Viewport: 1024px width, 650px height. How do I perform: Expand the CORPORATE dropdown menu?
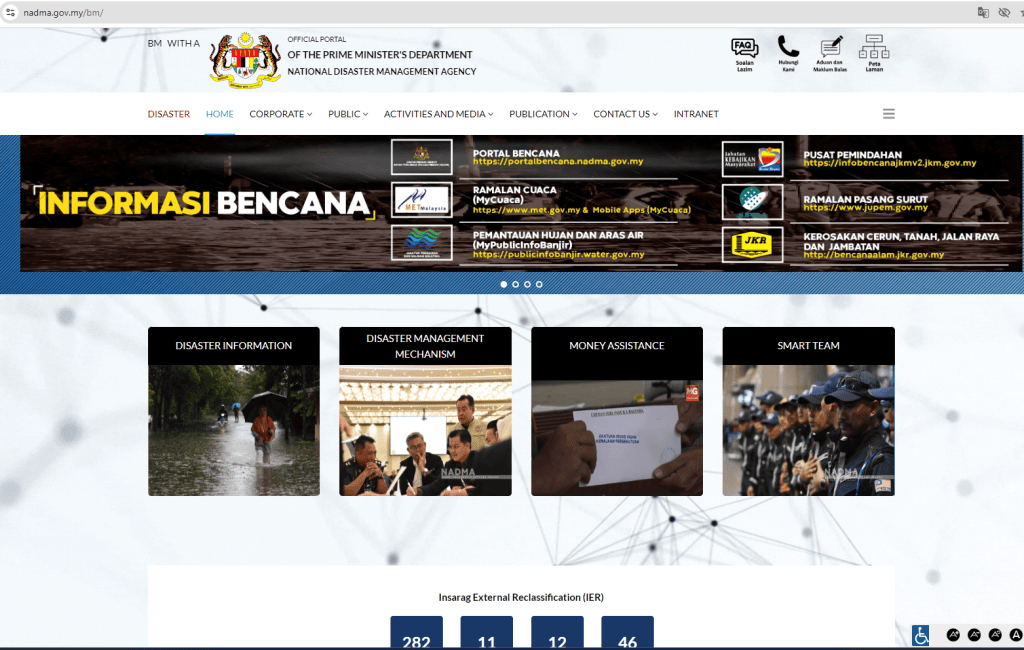[x=281, y=114]
